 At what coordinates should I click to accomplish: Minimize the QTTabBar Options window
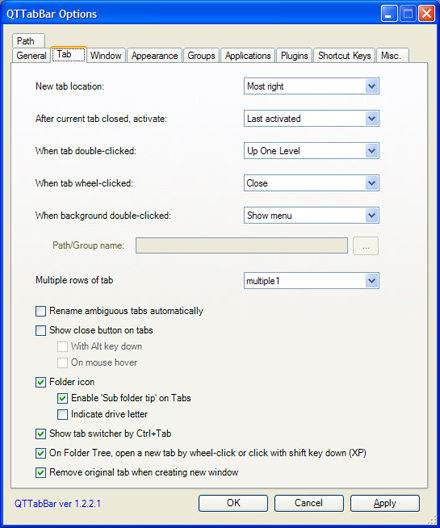(389, 14)
